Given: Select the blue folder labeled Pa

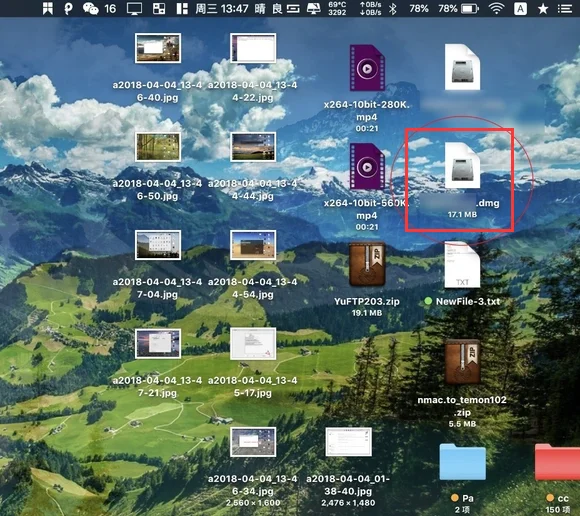Looking at the screenshot, I should [x=462, y=462].
